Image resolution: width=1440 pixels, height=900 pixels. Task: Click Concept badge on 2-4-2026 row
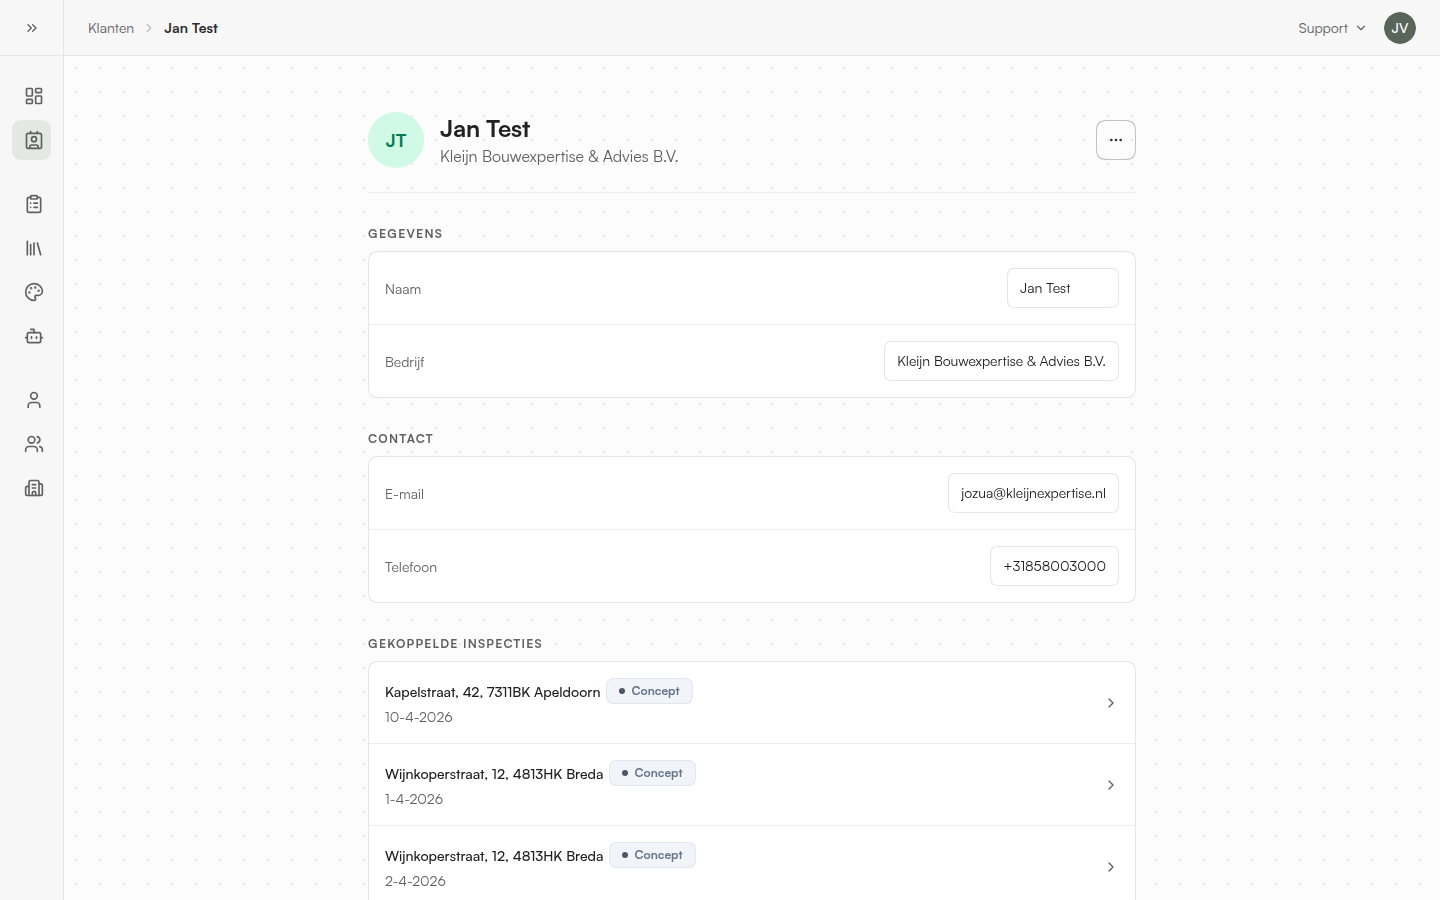(652, 855)
